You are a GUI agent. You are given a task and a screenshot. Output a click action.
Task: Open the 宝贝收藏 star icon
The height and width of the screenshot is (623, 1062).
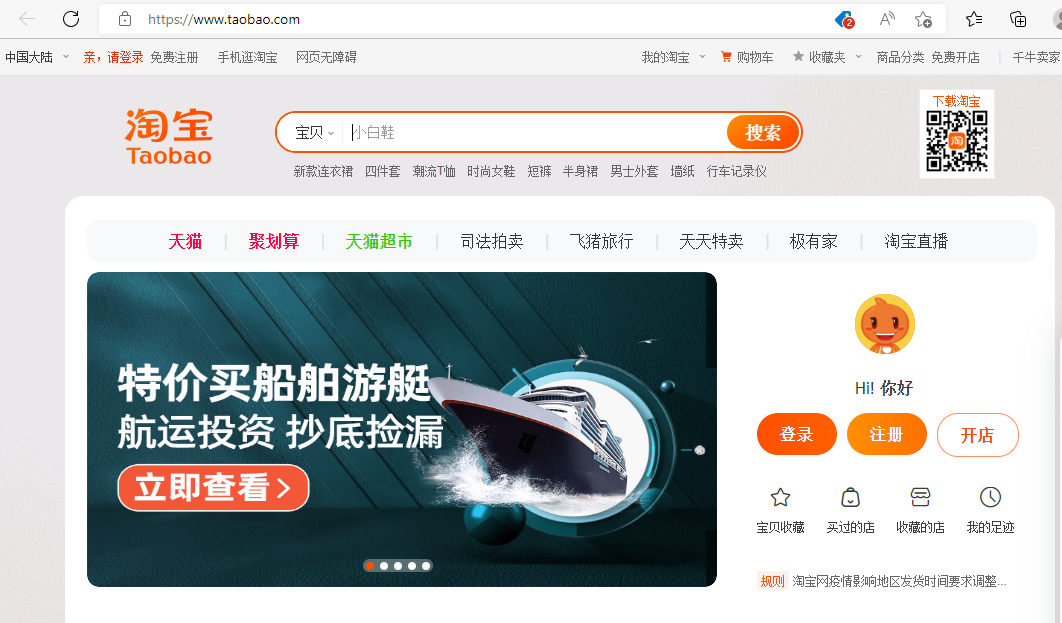pos(780,498)
